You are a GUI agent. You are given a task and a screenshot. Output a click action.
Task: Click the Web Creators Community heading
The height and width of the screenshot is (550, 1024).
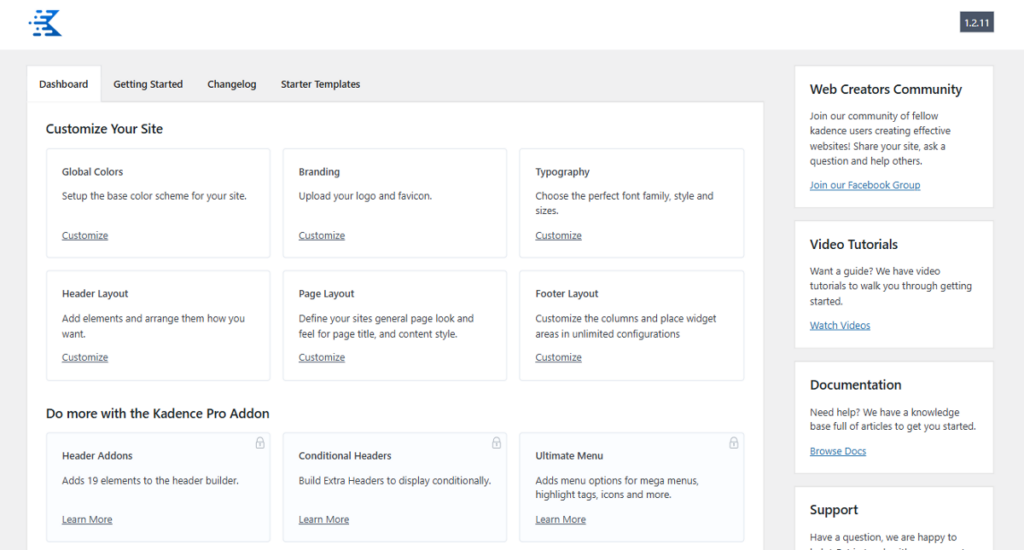(x=886, y=89)
